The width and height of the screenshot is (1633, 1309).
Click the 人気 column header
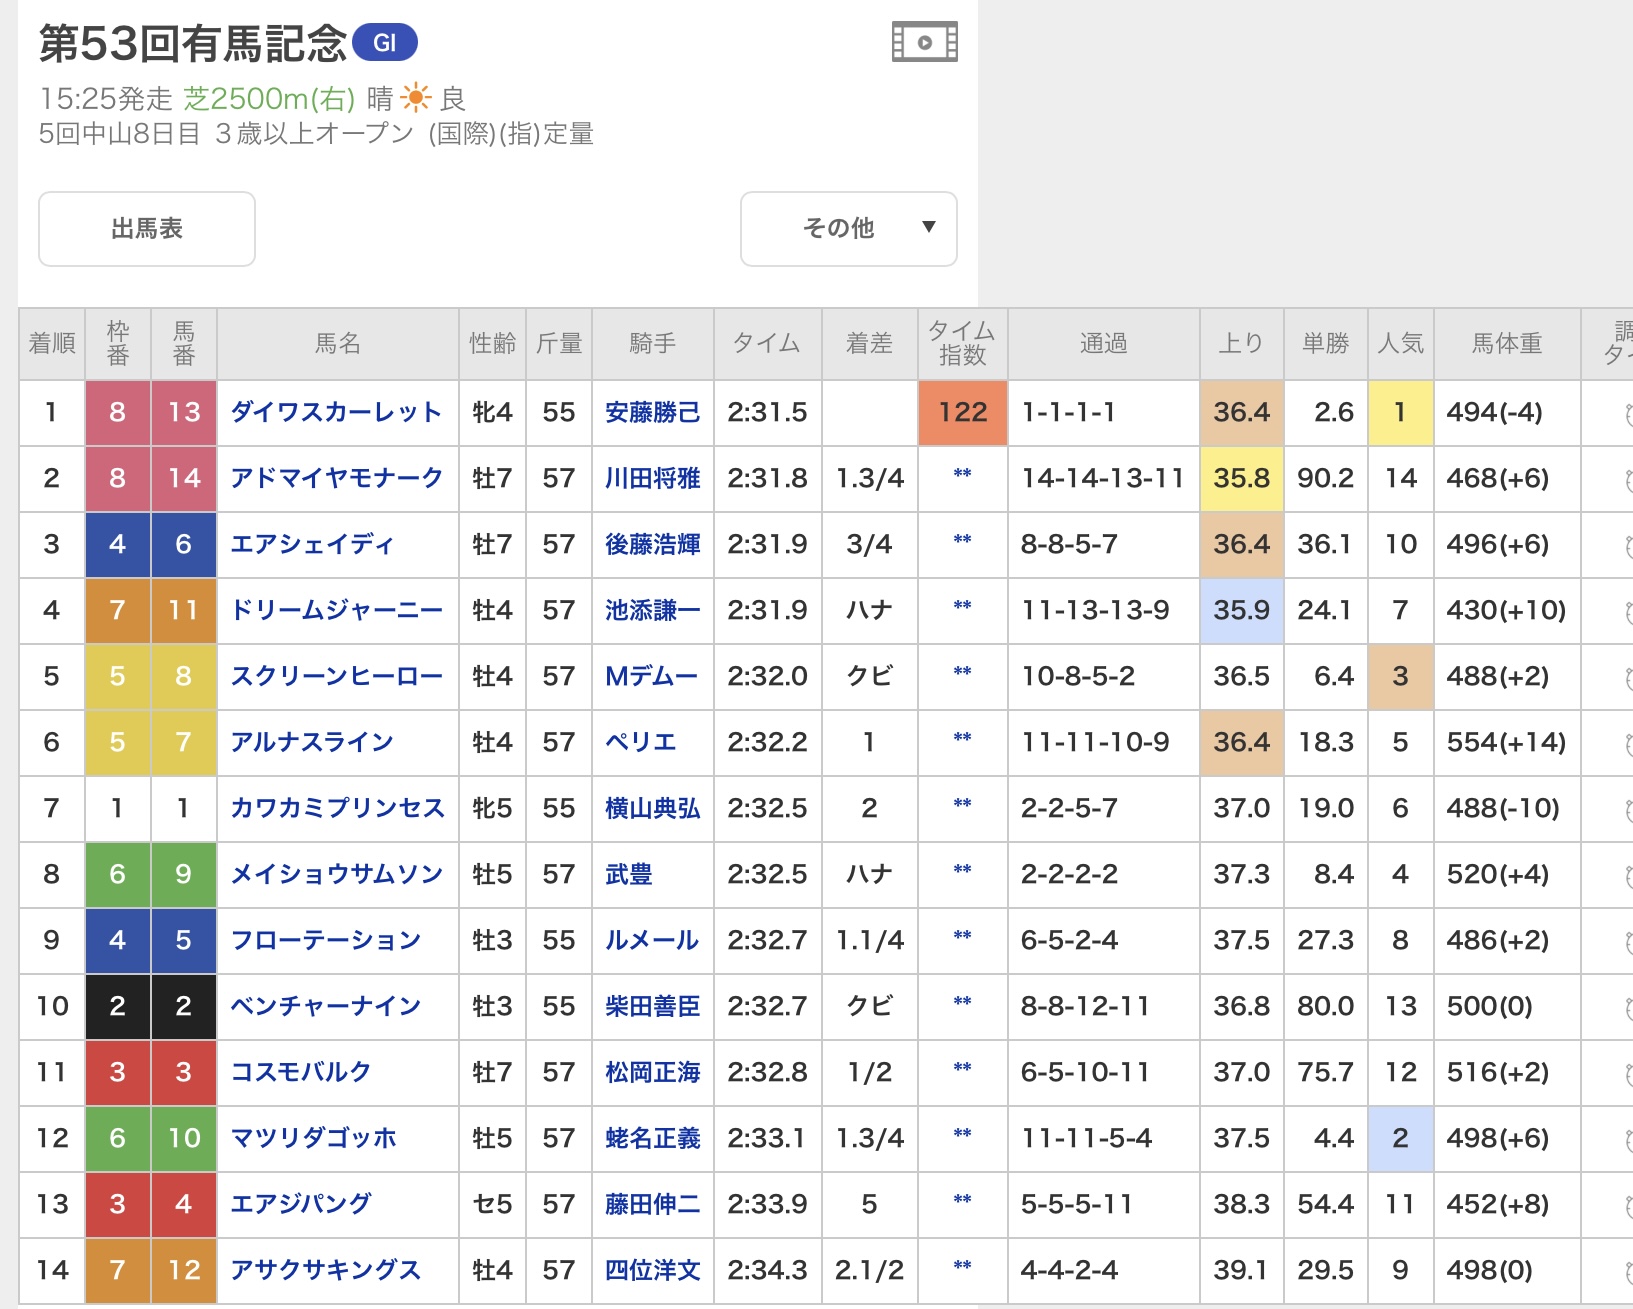(x=1400, y=344)
